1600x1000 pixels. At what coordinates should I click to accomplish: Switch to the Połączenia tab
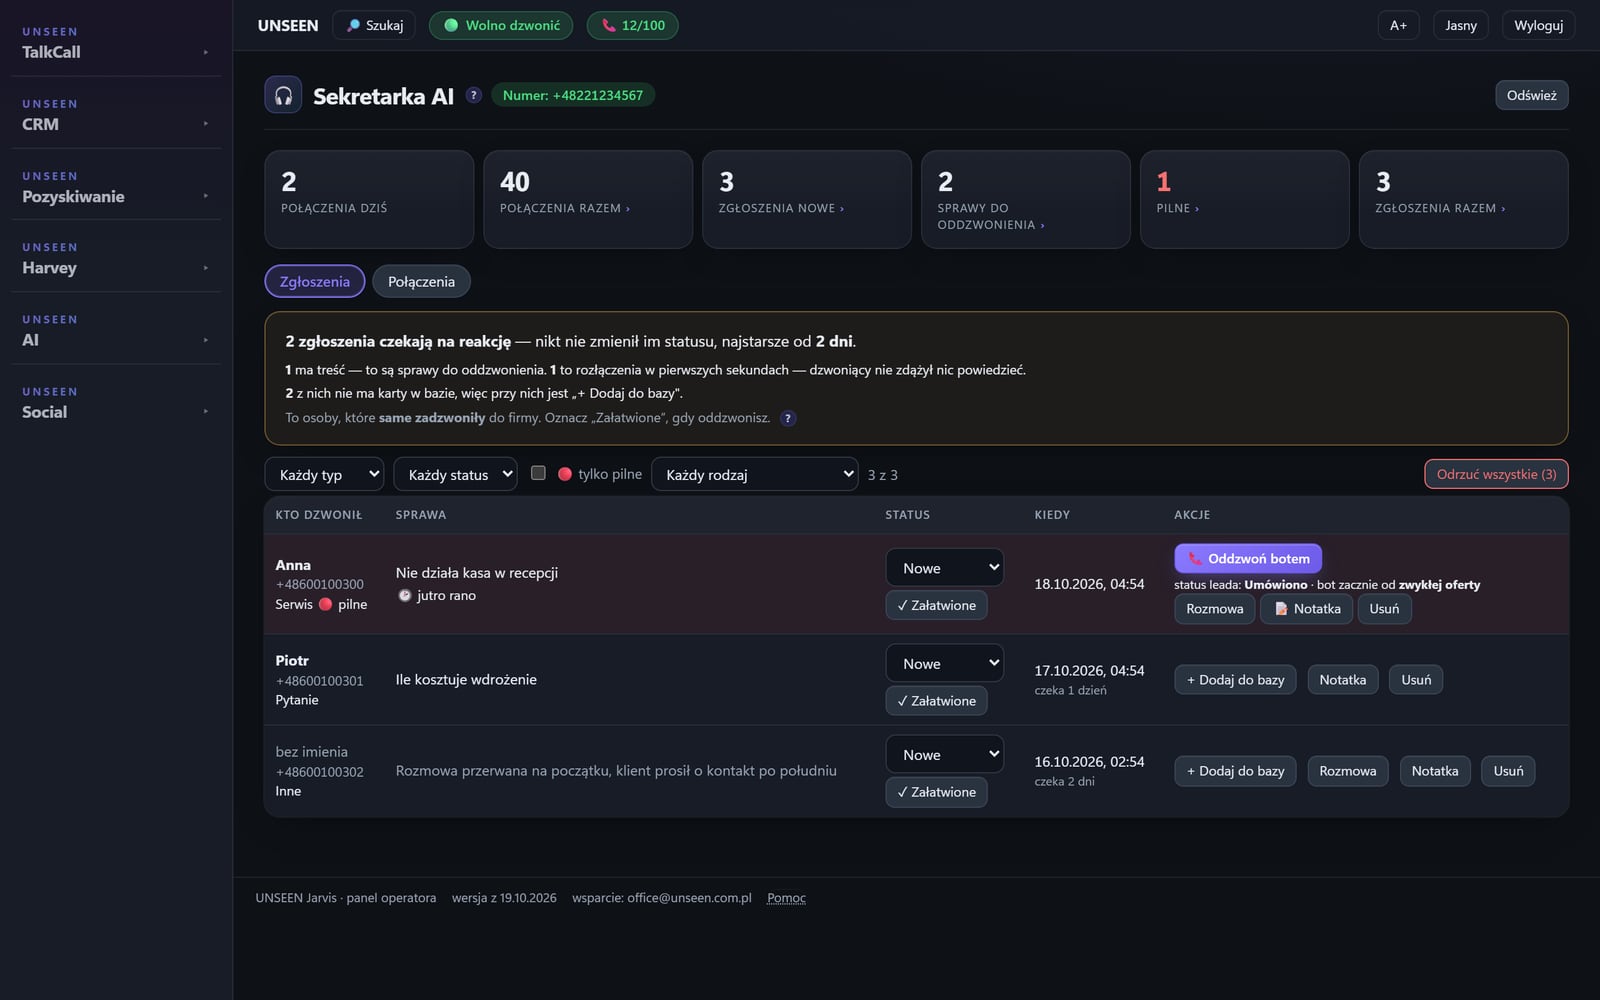[421, 281]
